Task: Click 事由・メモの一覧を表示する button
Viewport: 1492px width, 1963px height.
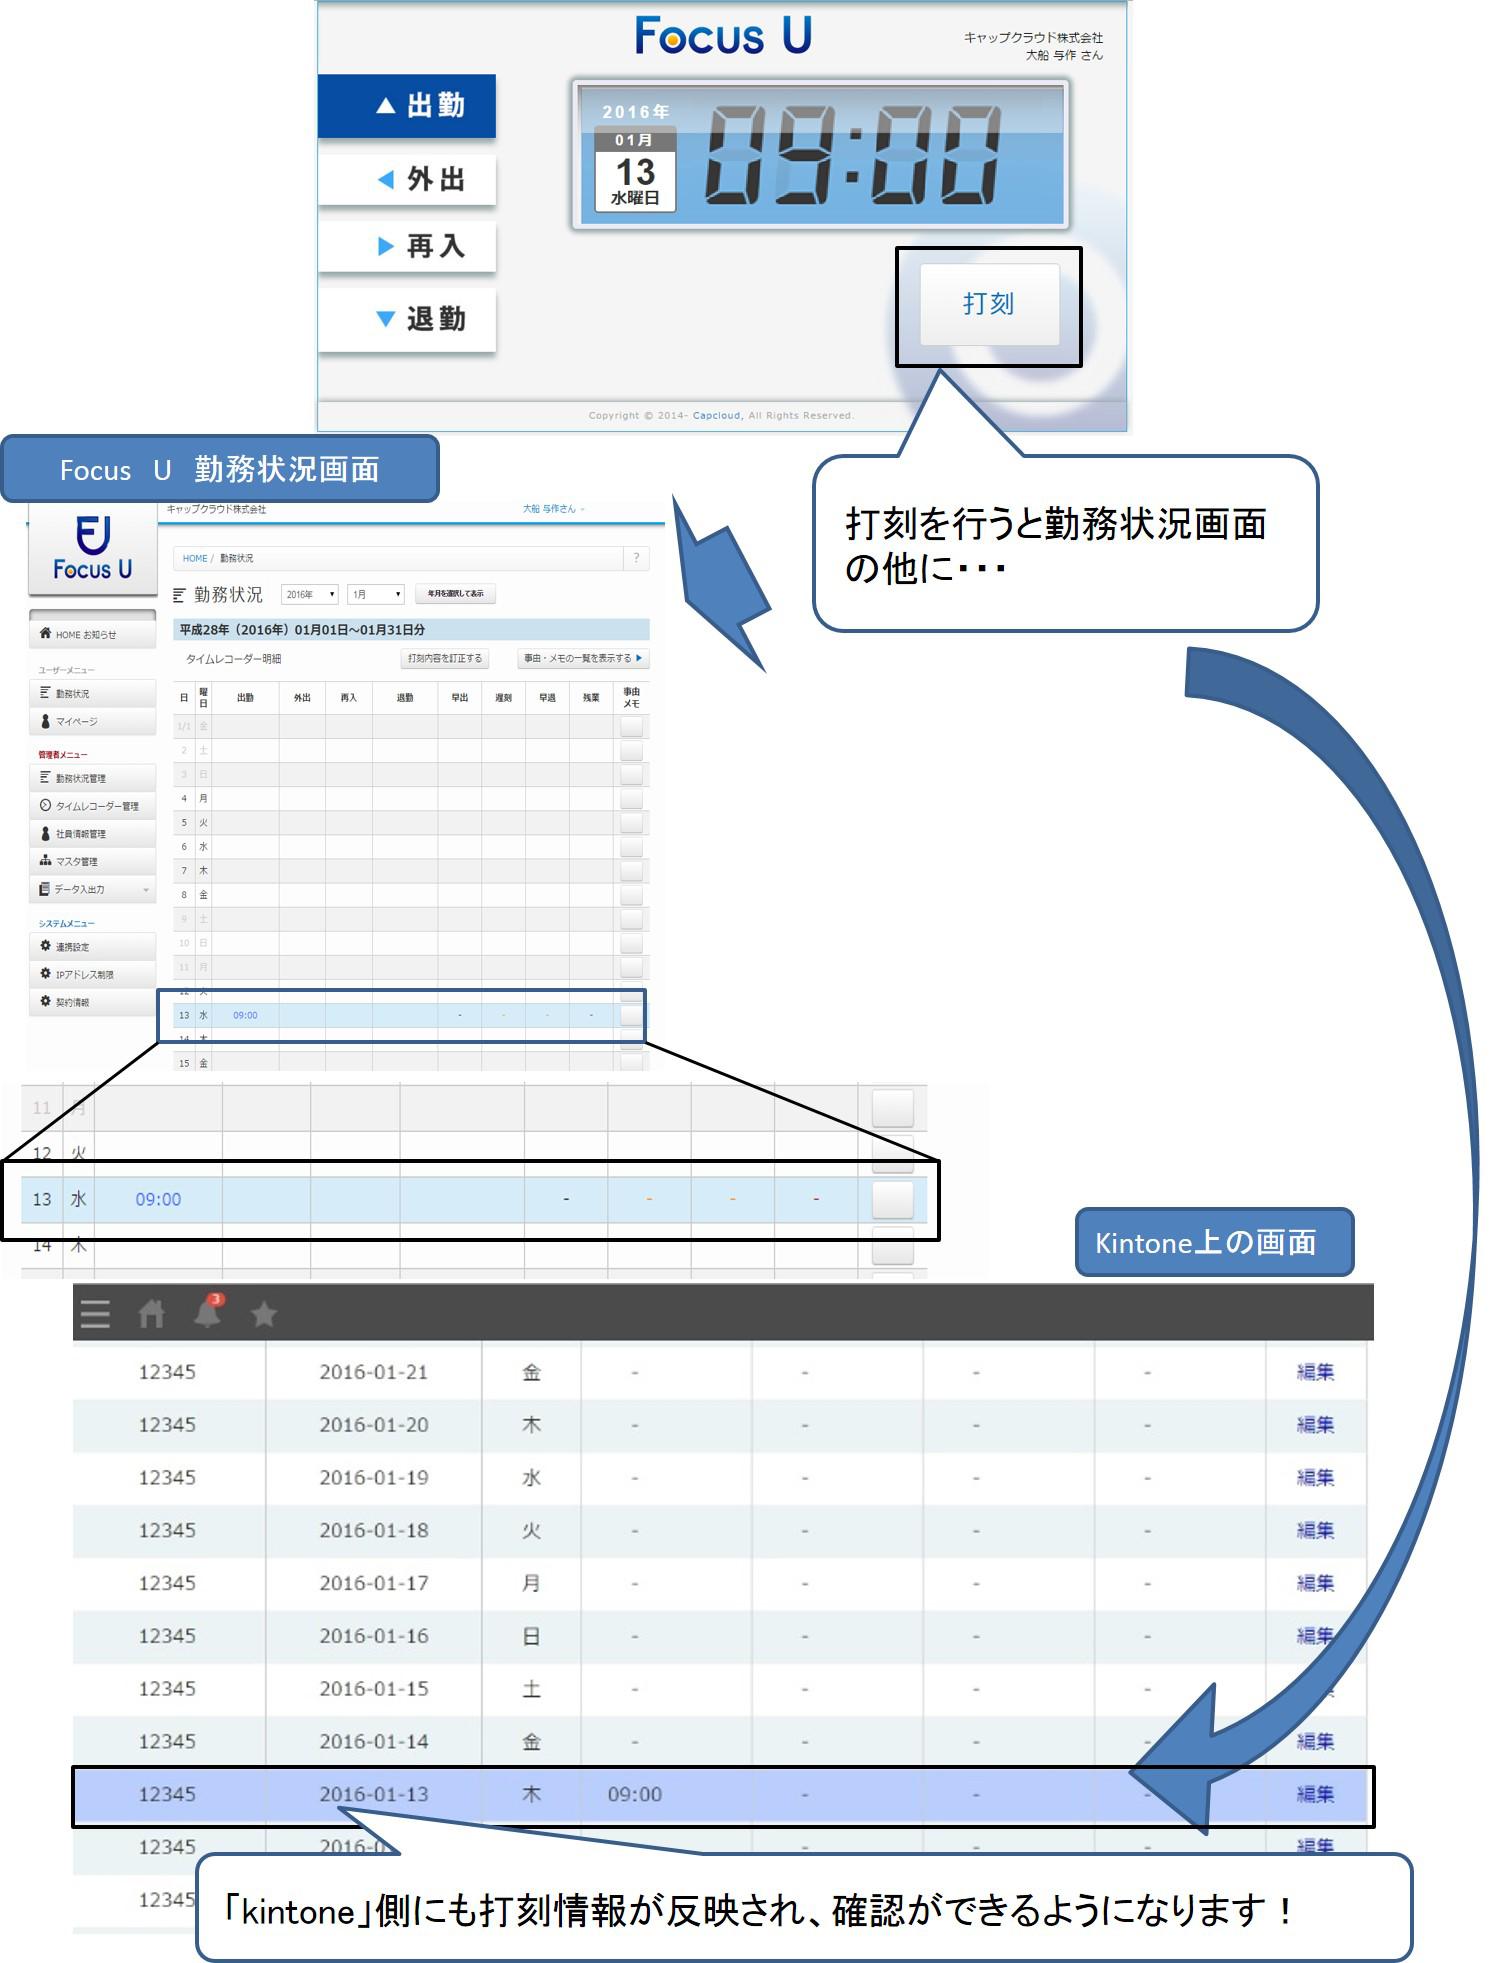Action: (583, 658)
